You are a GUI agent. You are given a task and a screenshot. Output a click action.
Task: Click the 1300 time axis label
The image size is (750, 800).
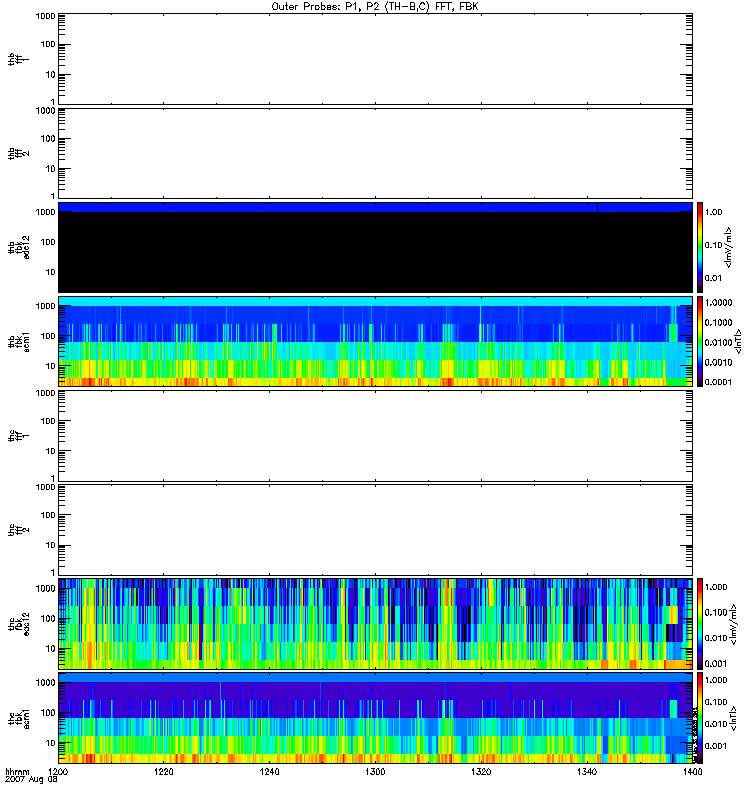point(375,772)
